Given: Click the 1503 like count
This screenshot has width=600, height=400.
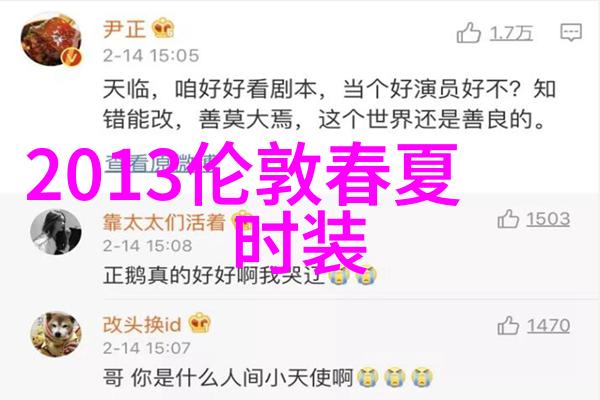Looking at the screenshot, I should 548,219.
